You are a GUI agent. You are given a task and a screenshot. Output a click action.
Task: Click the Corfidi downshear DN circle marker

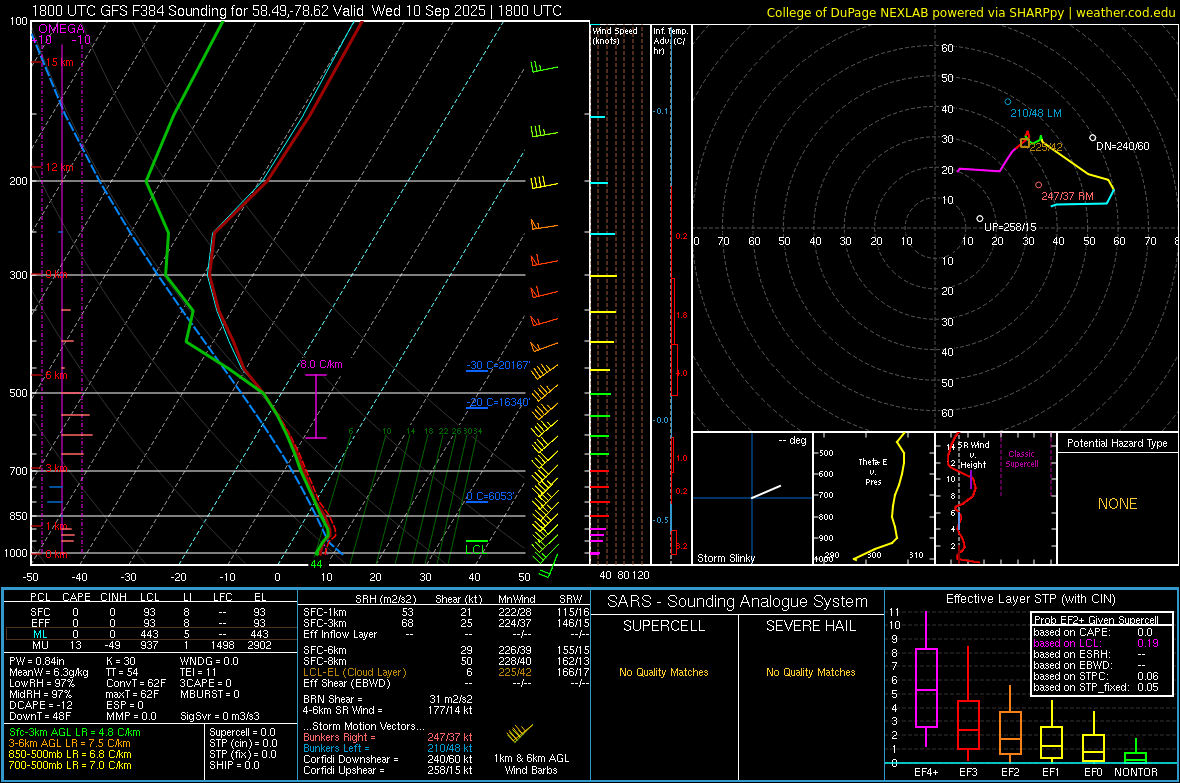pyautogui.click(x=1093, y=138)
